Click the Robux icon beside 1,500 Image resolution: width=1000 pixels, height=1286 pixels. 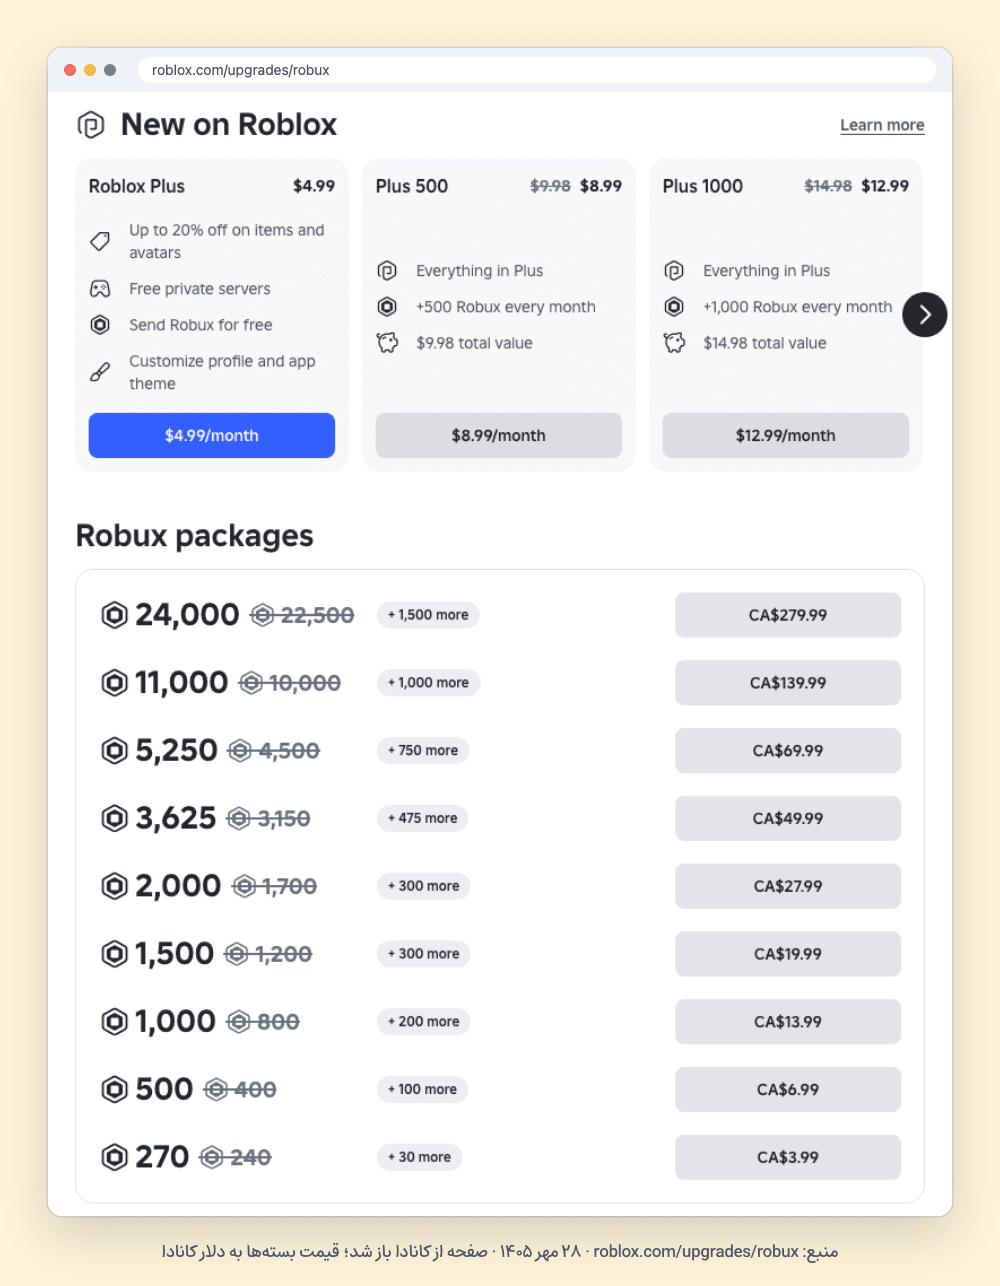coord(115,954)
